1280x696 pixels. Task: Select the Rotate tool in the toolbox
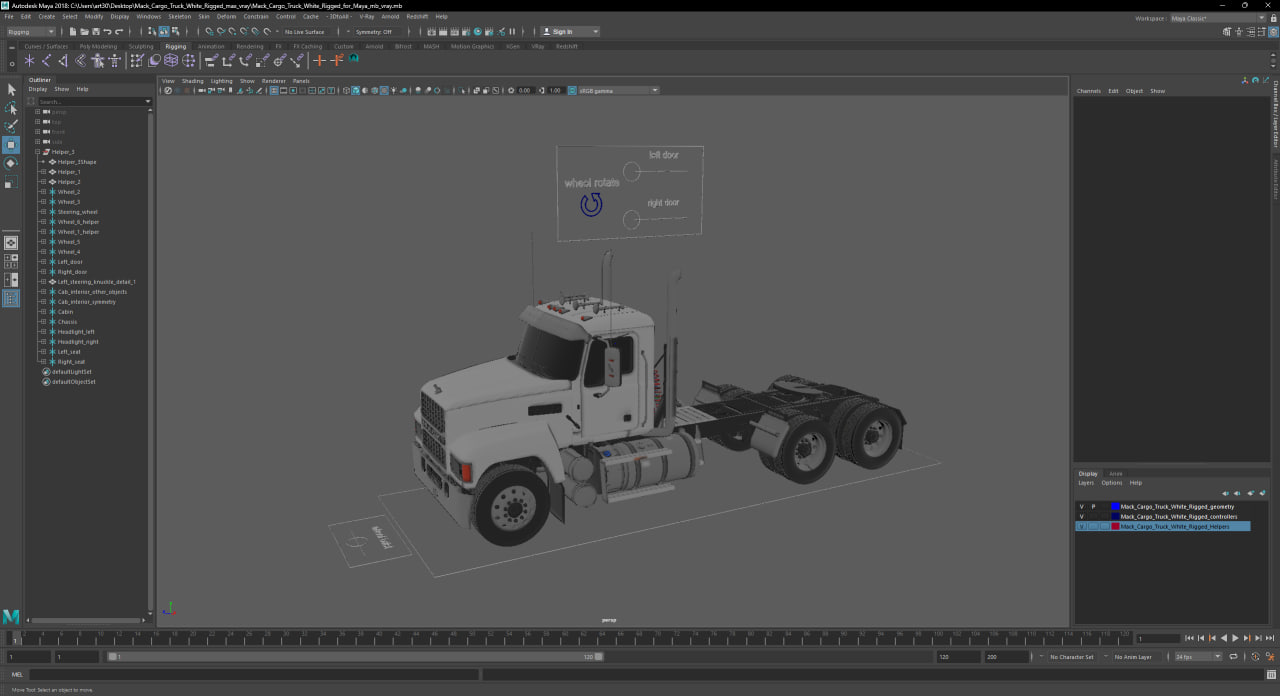coord(11,163)
